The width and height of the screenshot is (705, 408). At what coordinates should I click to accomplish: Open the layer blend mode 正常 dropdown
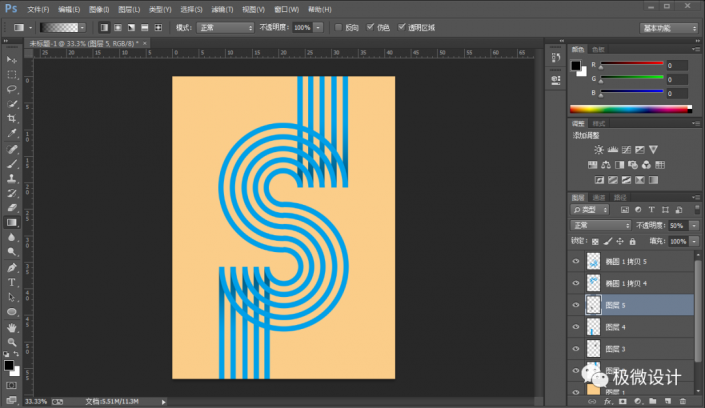pyautogui.click(x=601, y=226)
